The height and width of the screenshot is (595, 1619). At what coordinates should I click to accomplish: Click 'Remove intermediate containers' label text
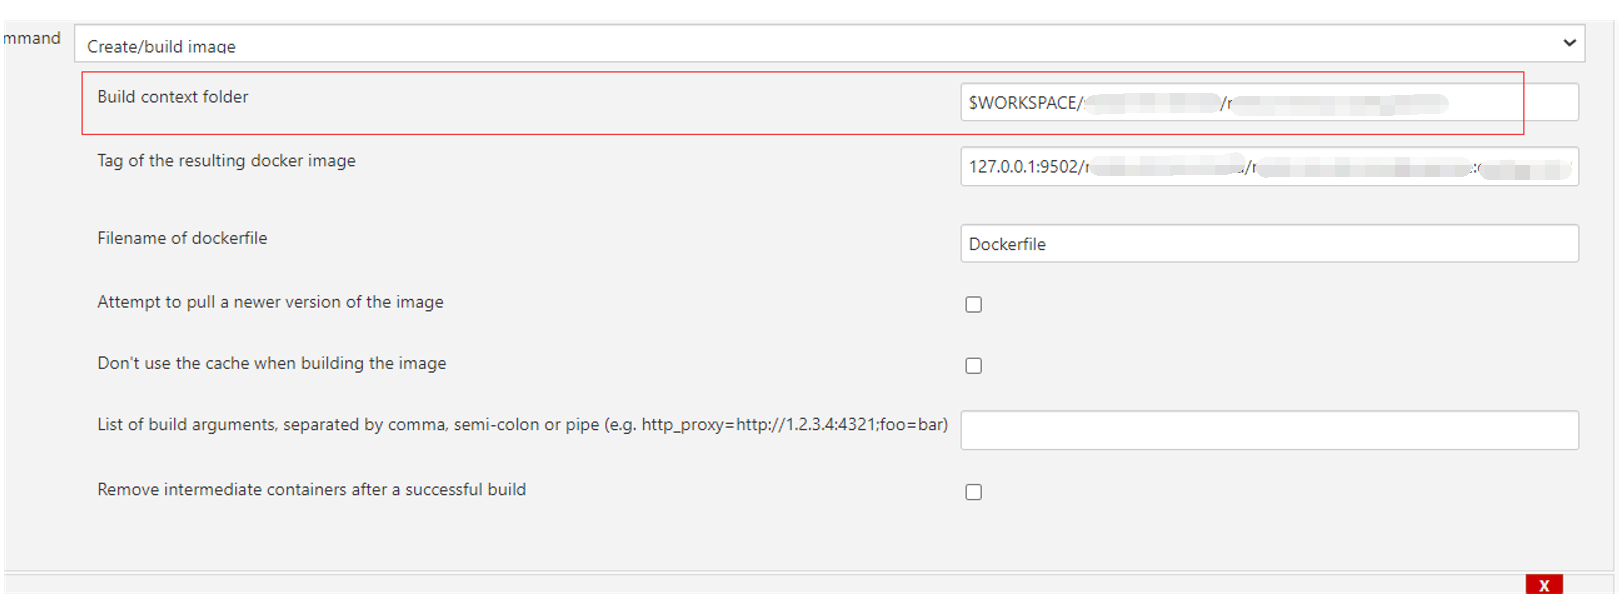pyautogui.click(x=311, y=490)
